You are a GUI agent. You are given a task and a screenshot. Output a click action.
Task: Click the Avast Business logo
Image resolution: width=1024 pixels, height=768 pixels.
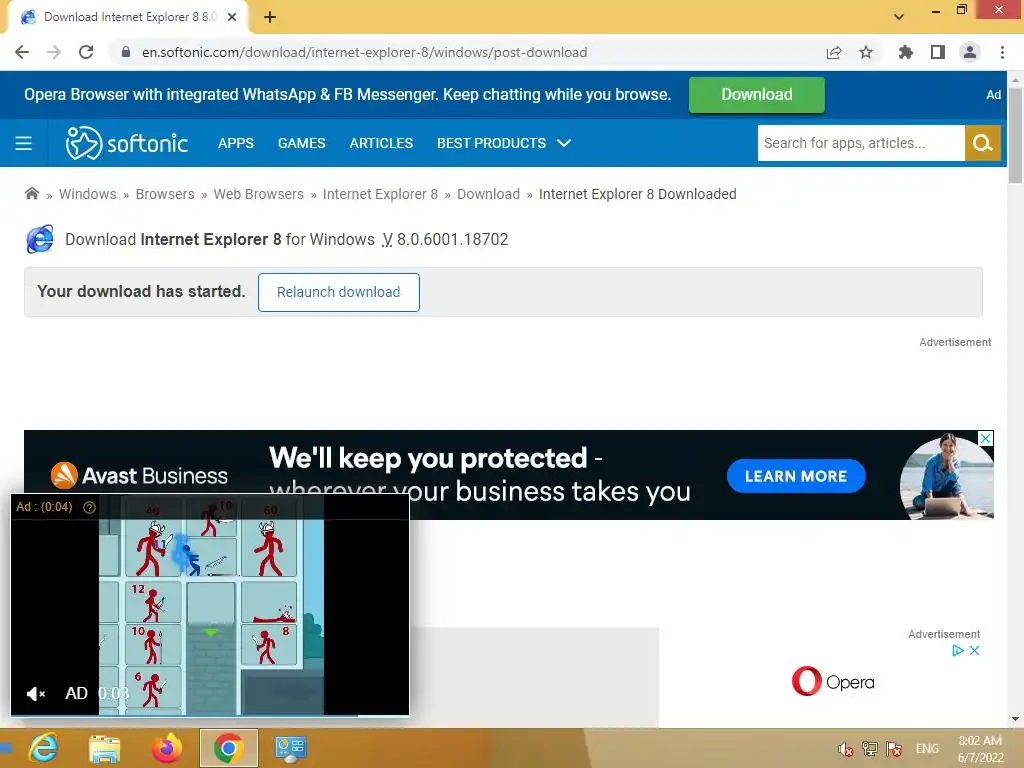(x=139, y=475)
